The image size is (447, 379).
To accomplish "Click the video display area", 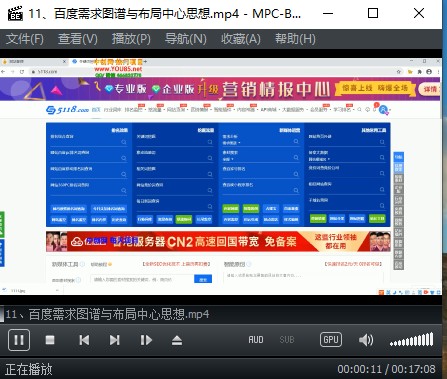I will (x=221, y=177).
